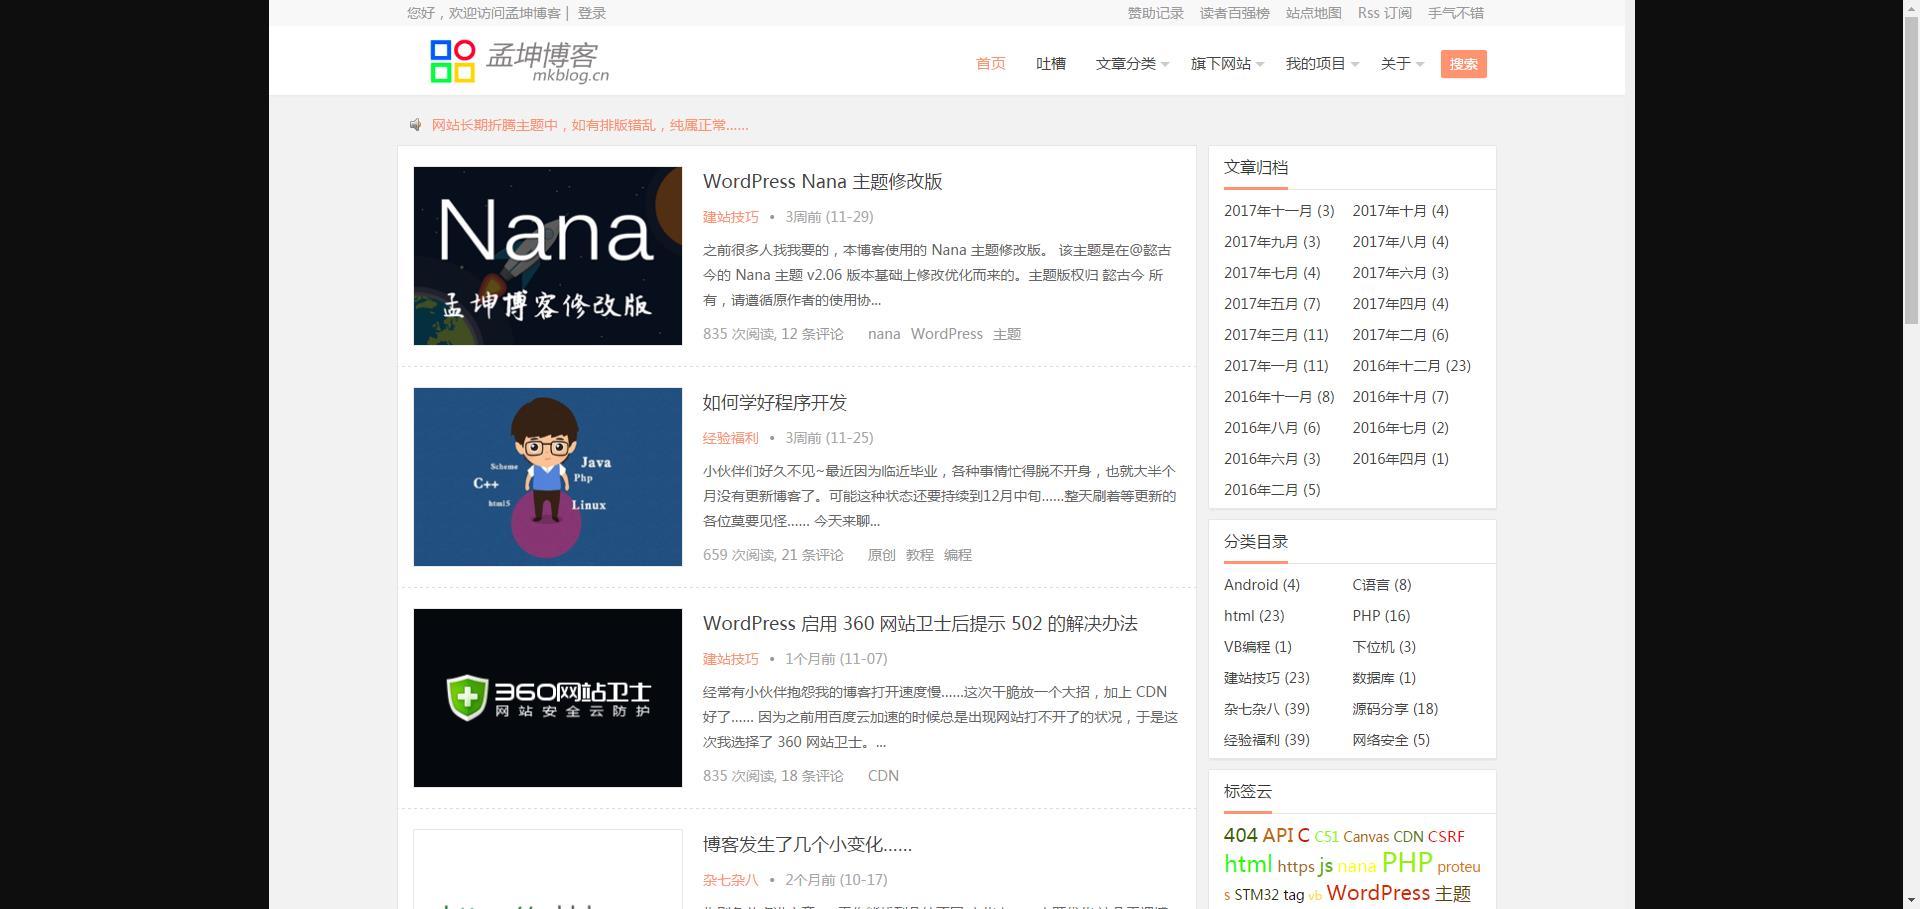1920x909 pixels.
Task: Open the 网络安全 (5) category
Action: coord(1391,740)
